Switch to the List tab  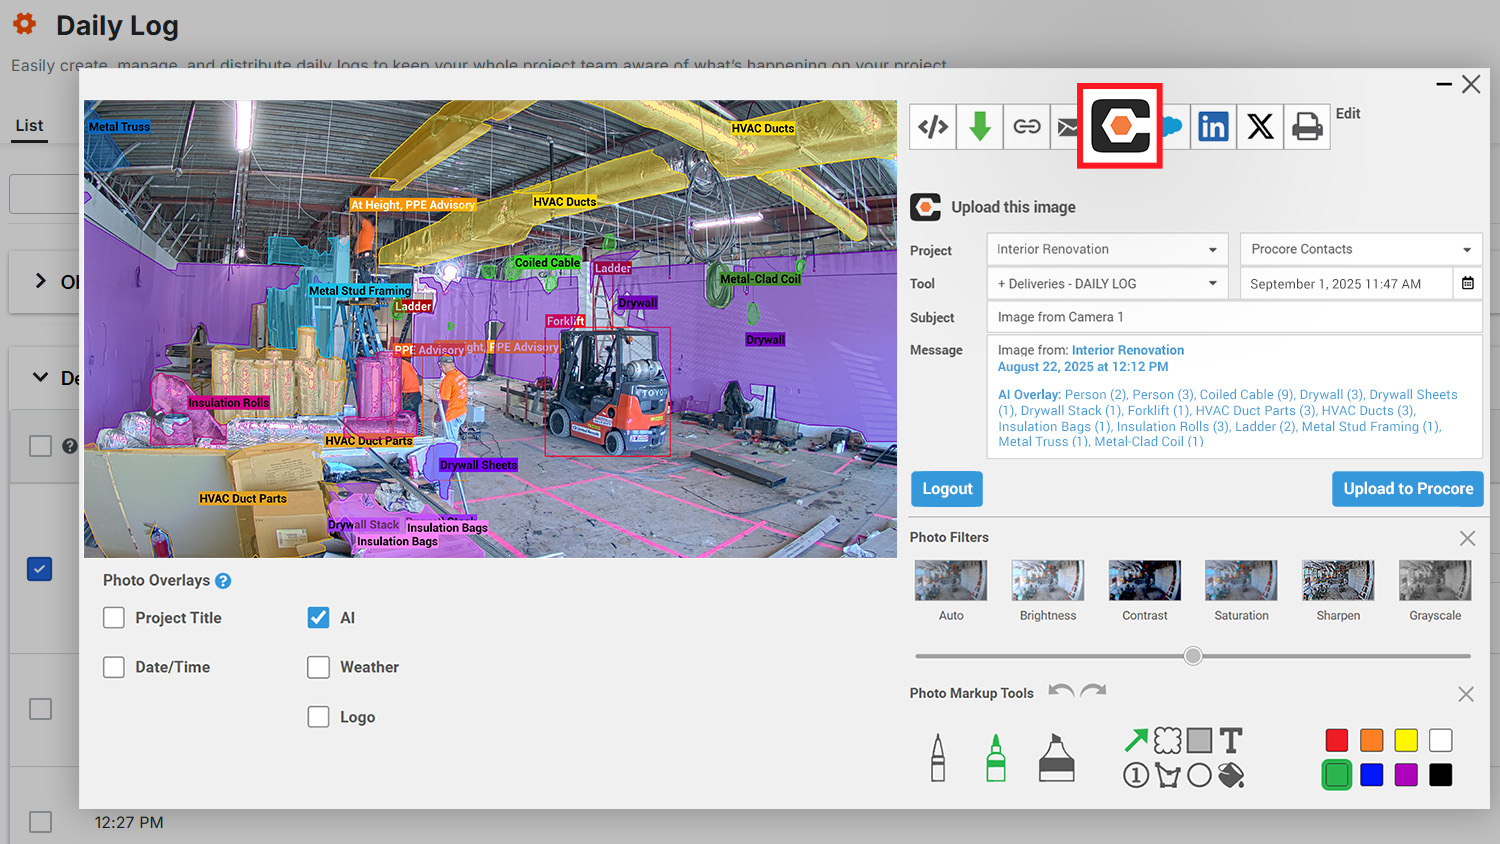[x=29, y=126]
